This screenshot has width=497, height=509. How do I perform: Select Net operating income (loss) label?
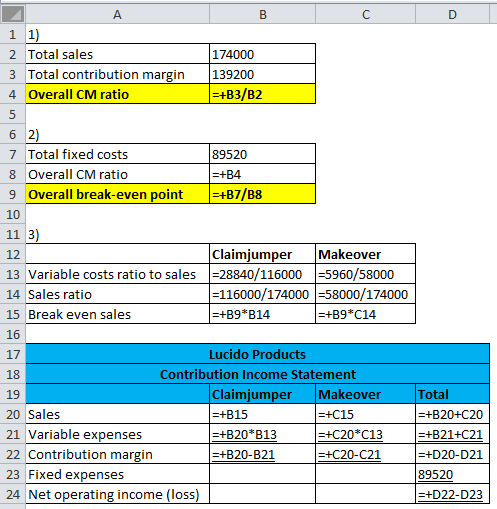[x=118, y=494]
